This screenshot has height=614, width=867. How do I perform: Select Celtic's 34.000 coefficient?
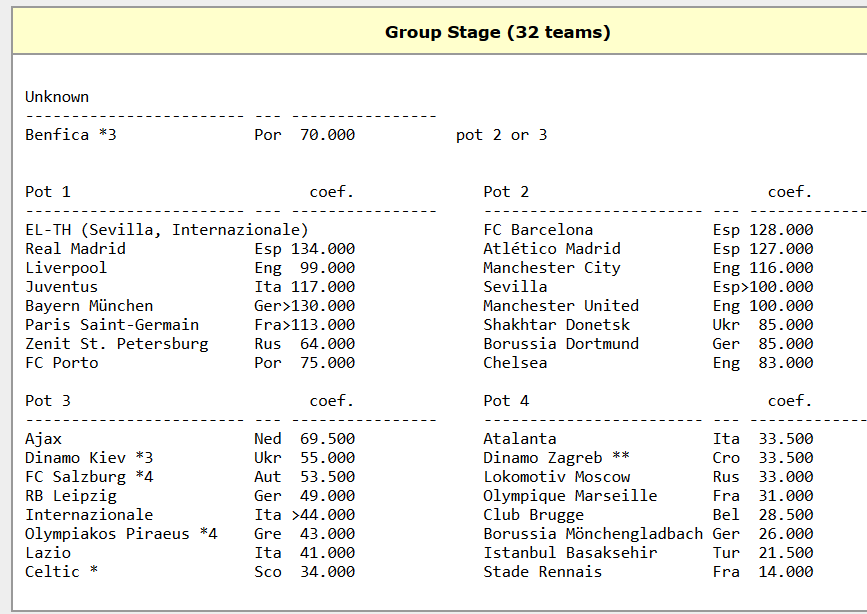click(x=327, y=571)
